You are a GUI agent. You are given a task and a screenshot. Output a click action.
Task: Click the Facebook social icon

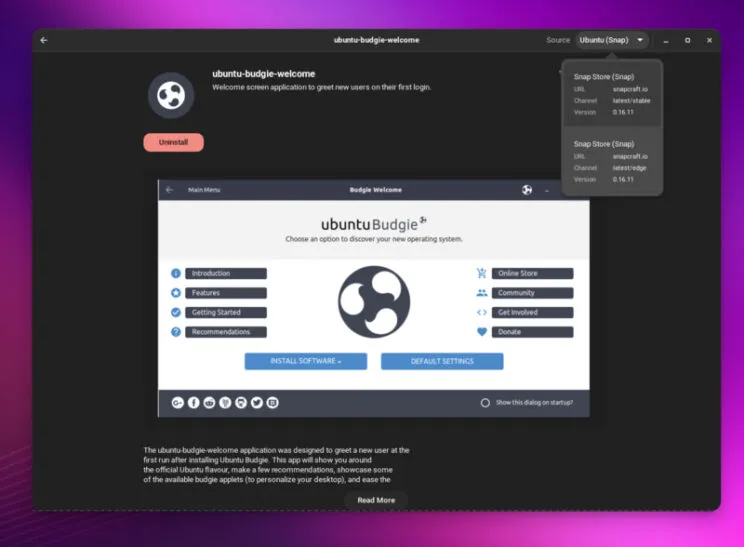pyautogui.click(x=193, y=402)
